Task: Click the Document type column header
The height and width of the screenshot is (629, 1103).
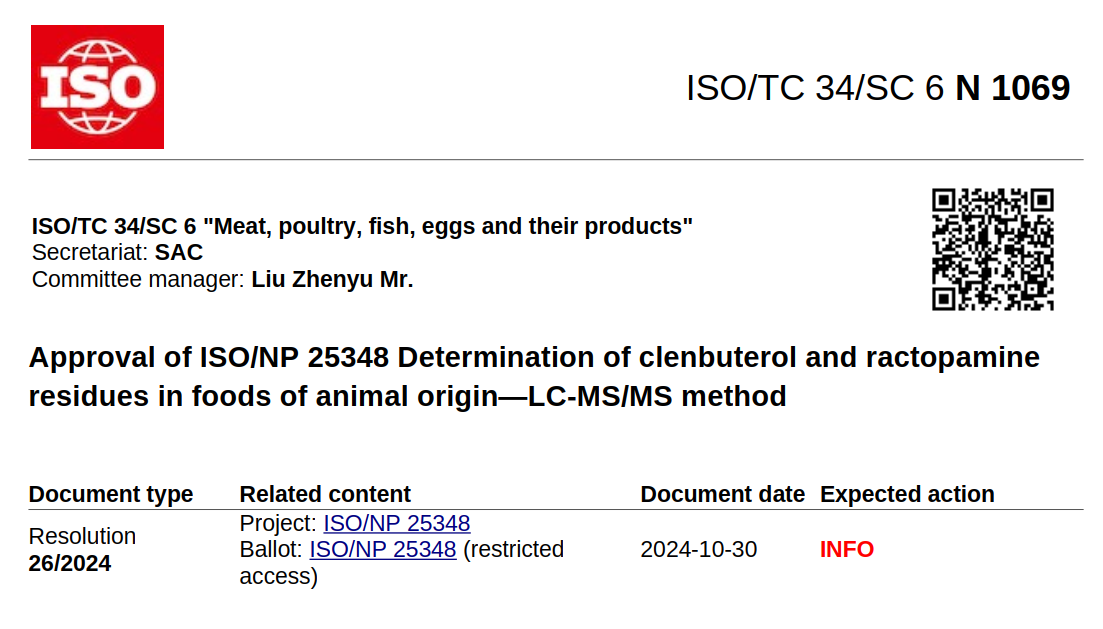Action: [x=111, y=494]
